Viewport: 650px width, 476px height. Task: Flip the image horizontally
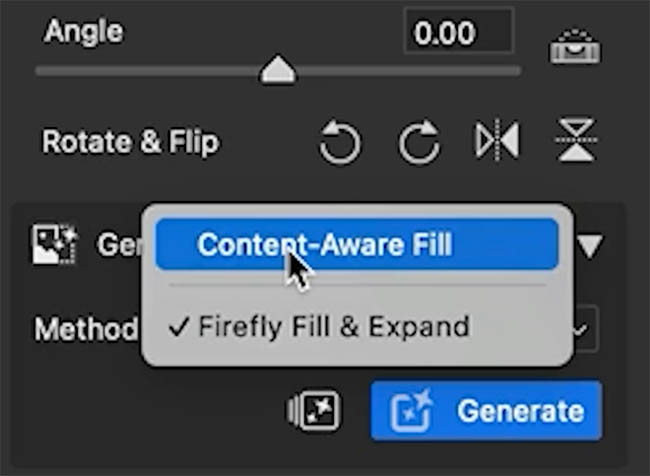[497, 140]
